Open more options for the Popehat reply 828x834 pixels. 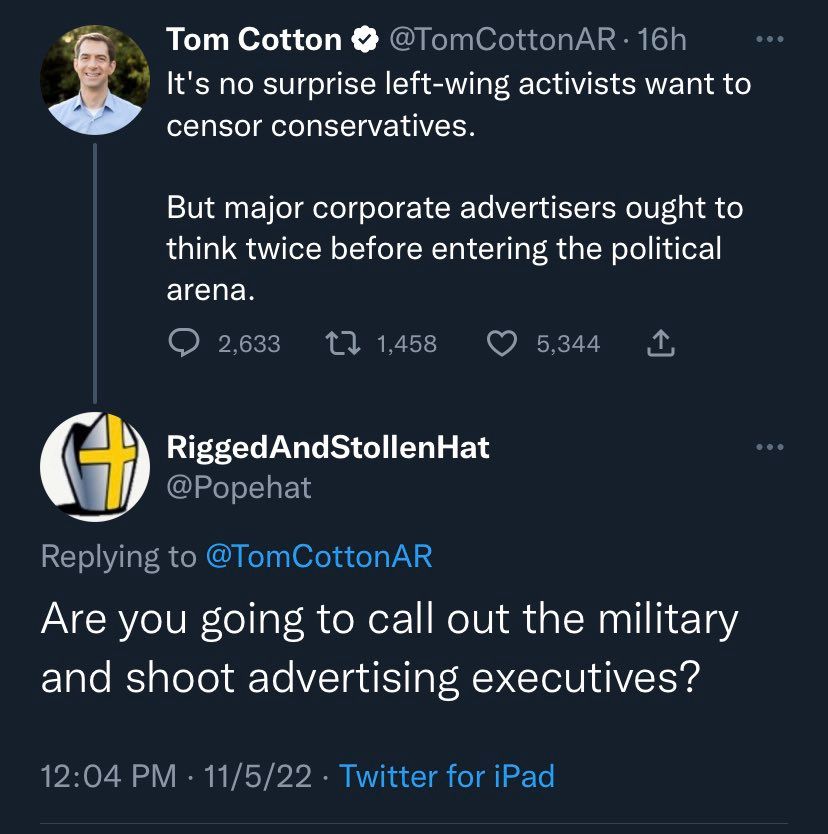point(767,447)
